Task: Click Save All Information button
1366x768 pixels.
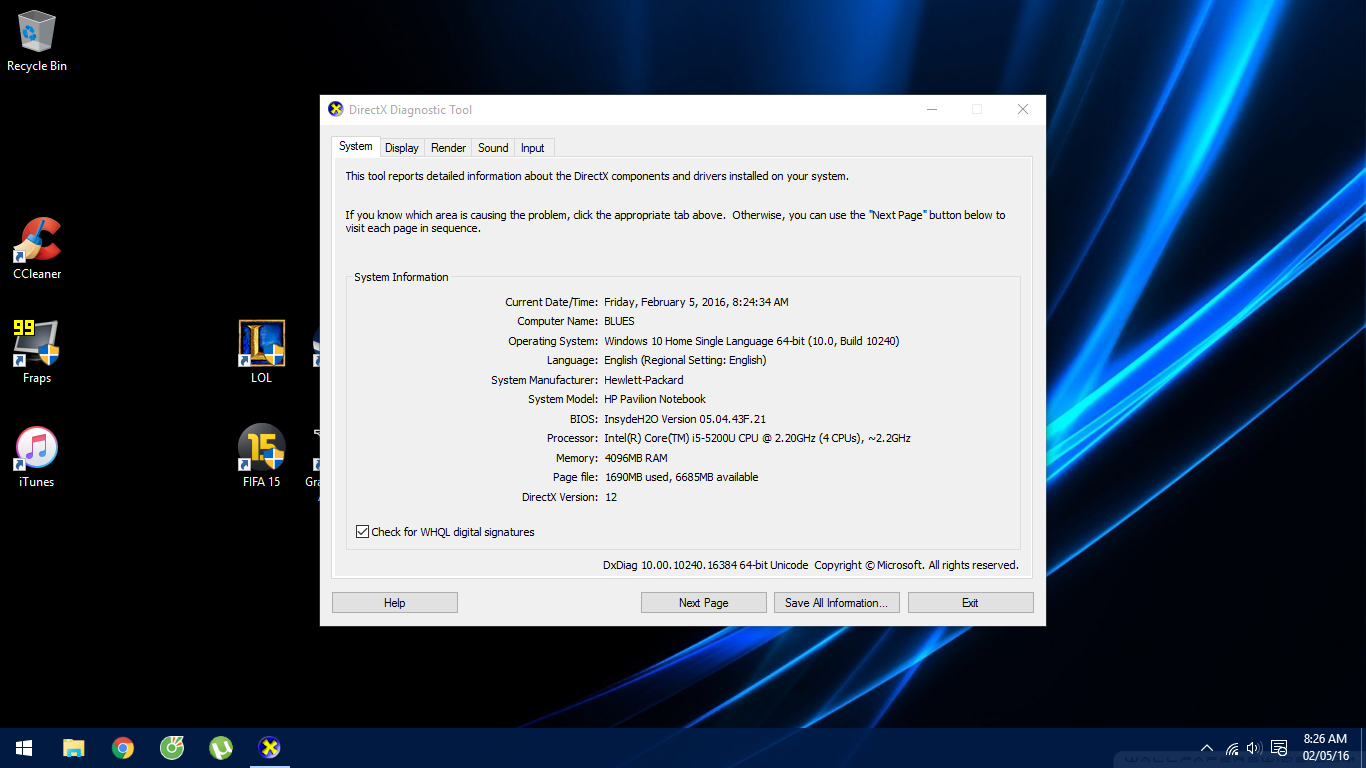Action: tap(837, 603)
